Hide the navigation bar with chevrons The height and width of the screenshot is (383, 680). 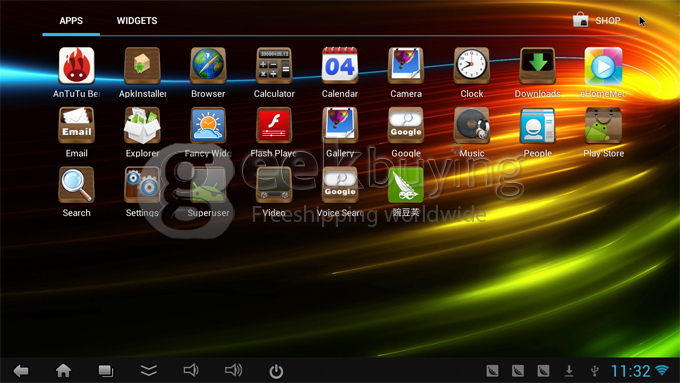[148, 370]
